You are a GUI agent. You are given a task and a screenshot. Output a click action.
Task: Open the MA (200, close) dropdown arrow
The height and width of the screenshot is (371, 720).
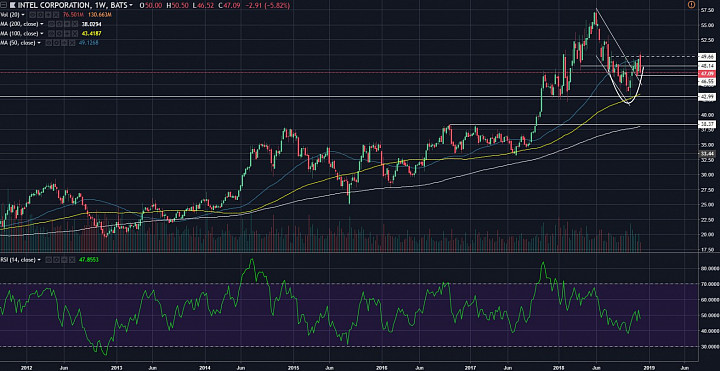[42, 24]
